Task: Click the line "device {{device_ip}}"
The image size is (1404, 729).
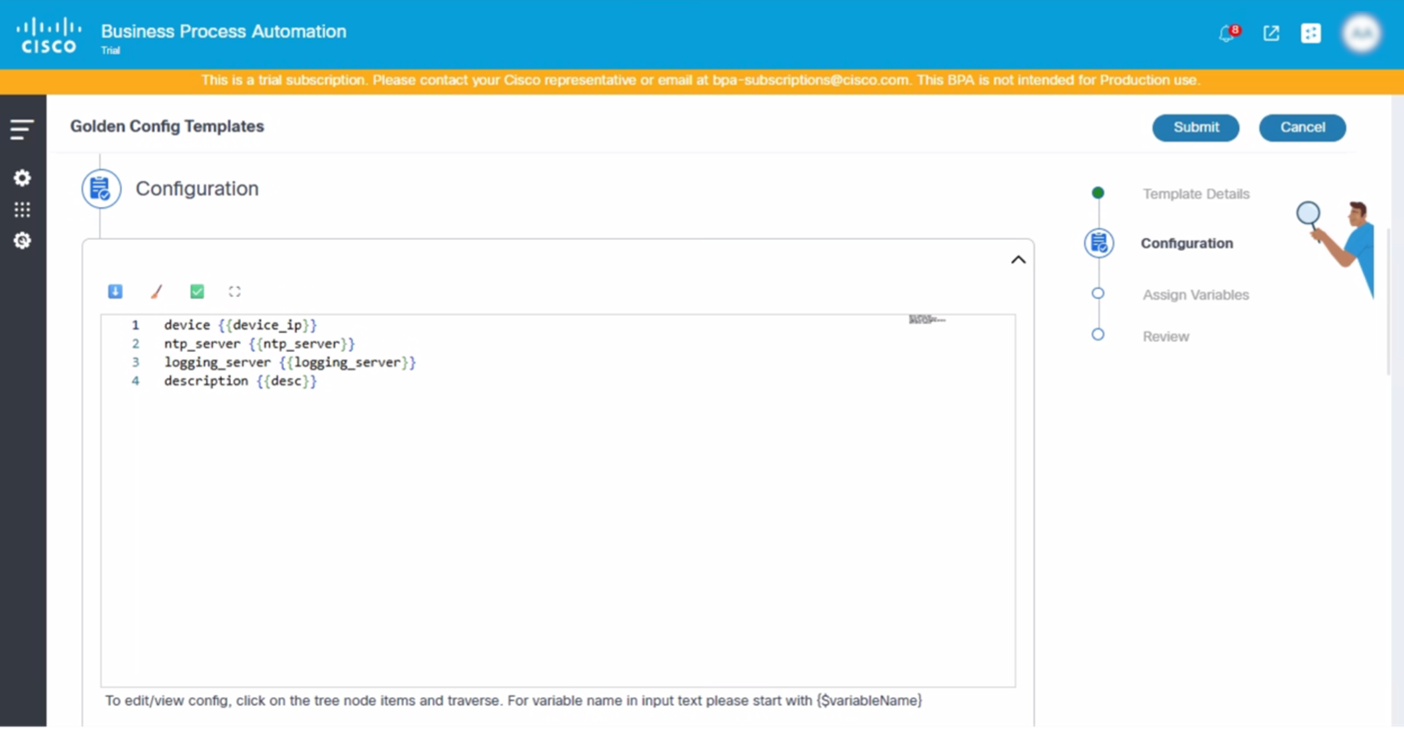Action: point(240,325)
